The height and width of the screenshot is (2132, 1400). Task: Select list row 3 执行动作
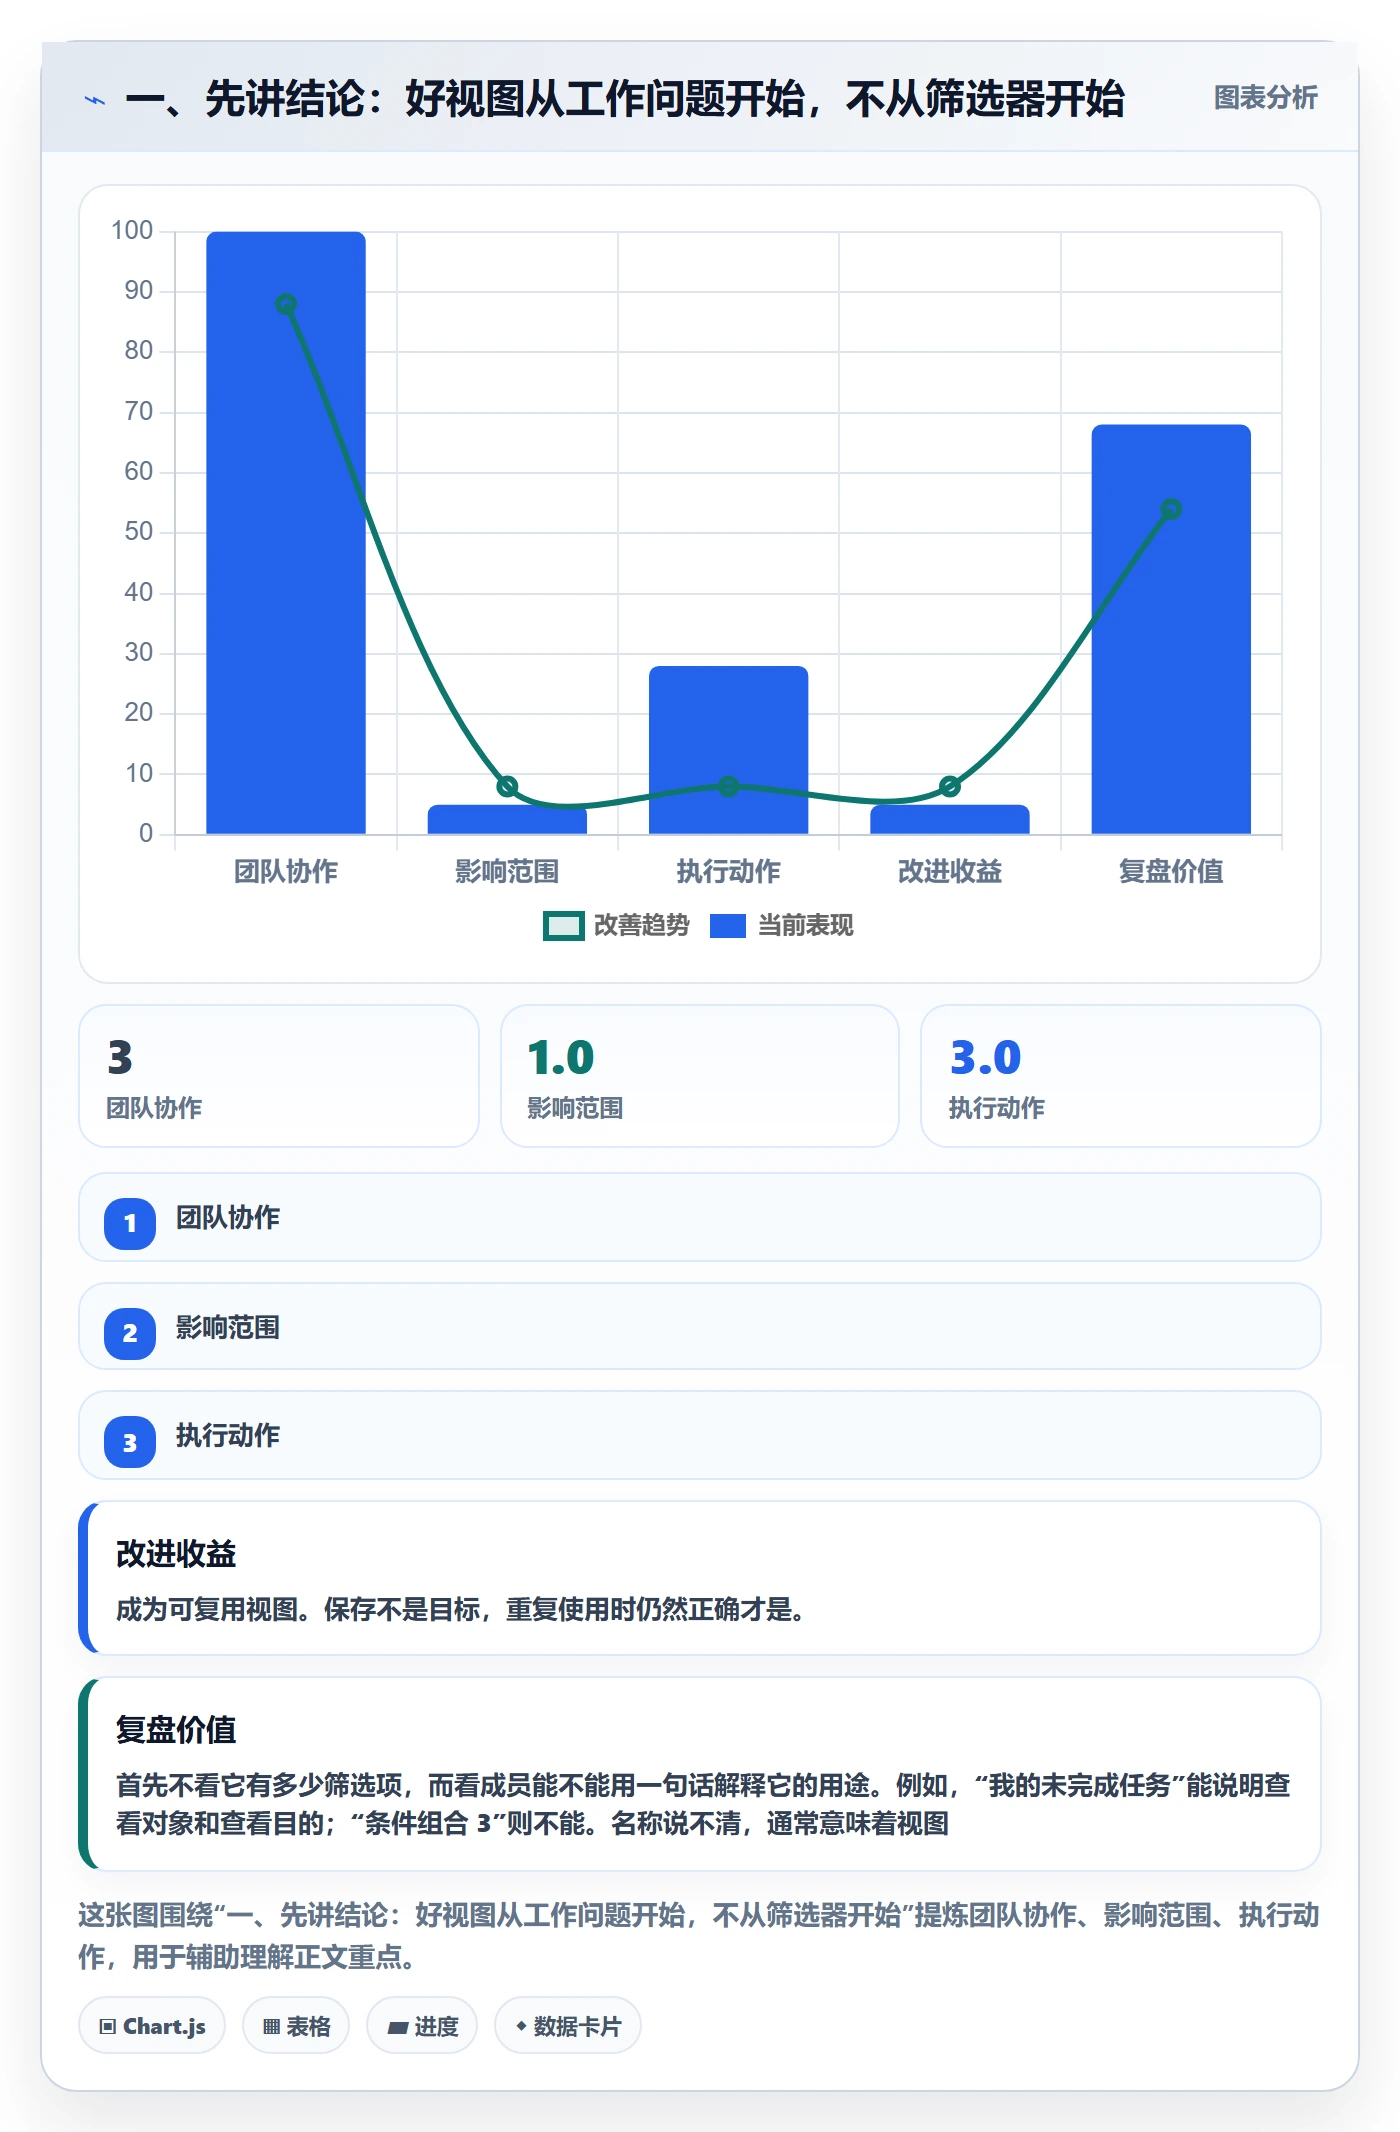[x=700, y=1436]
